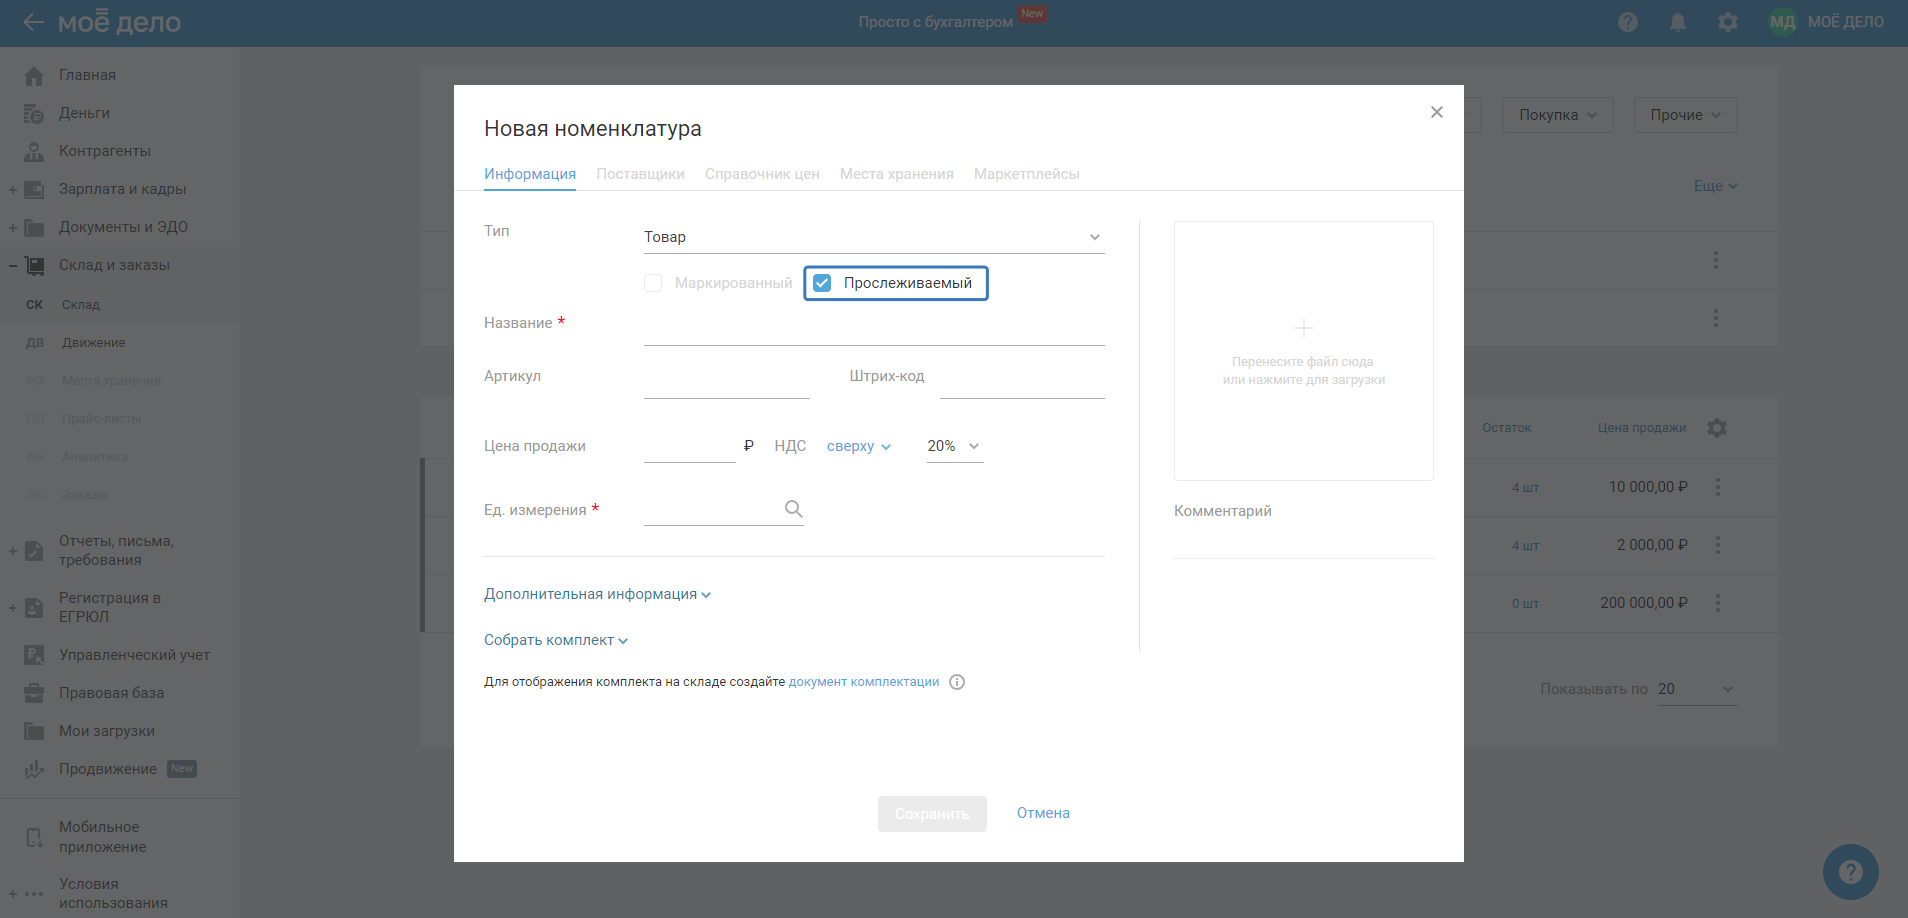Open settings gear in top bar
1908x918 pixels.
click(1728, 22)
